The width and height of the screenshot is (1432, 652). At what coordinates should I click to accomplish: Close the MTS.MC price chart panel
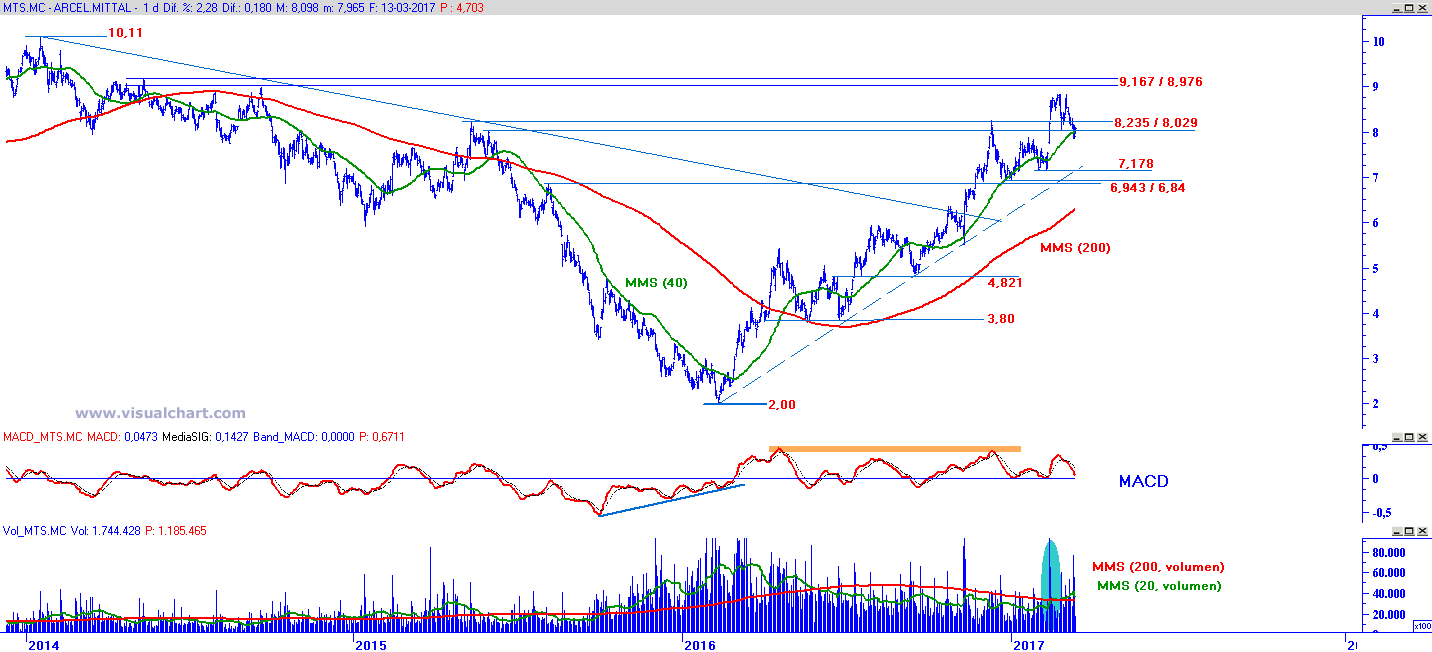[1423, 7]
